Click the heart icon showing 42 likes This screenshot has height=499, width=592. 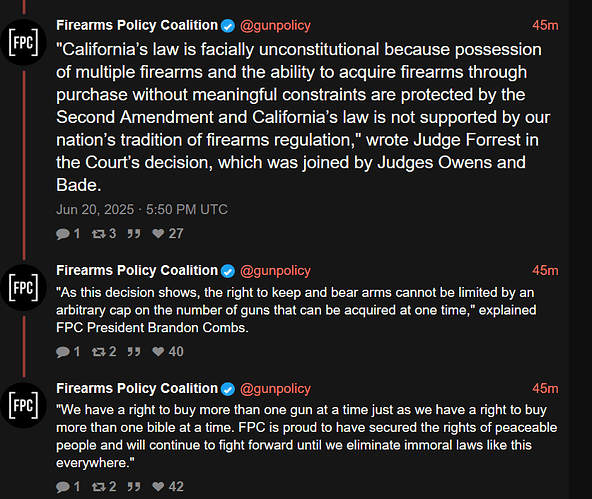tap(158, 487)
